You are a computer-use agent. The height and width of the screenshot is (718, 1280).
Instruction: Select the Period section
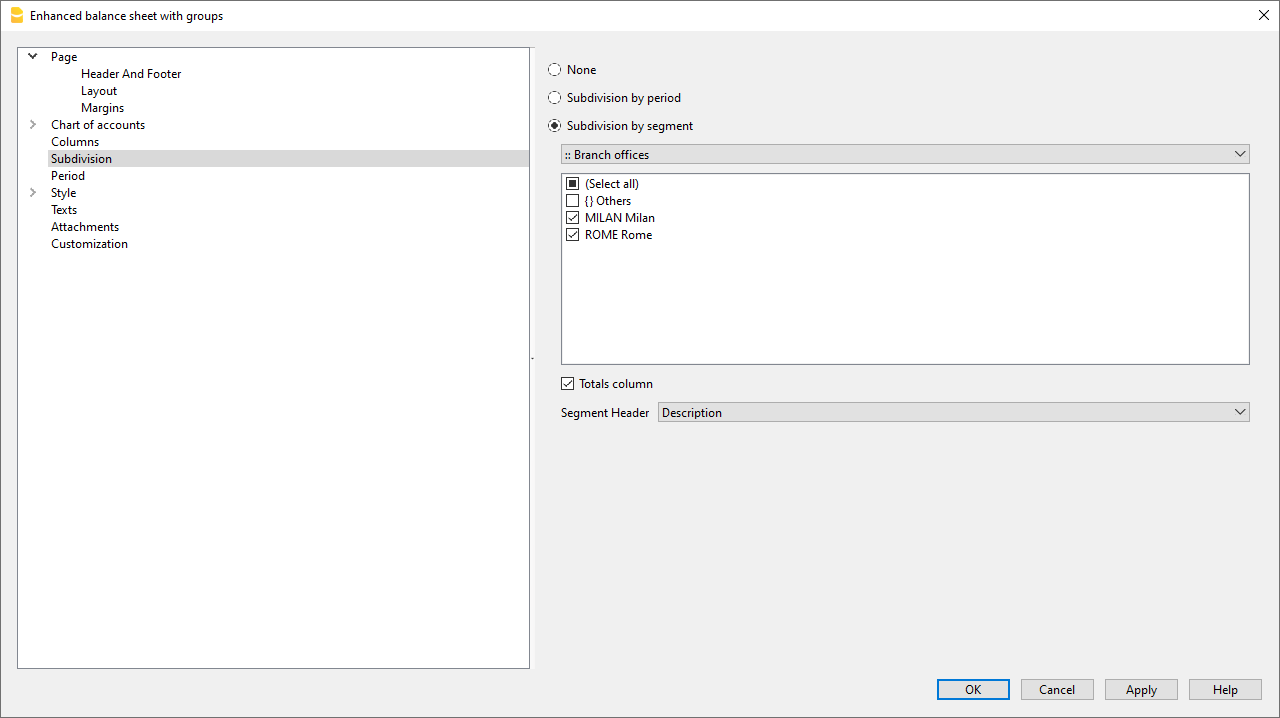click(x=68, y=176)
